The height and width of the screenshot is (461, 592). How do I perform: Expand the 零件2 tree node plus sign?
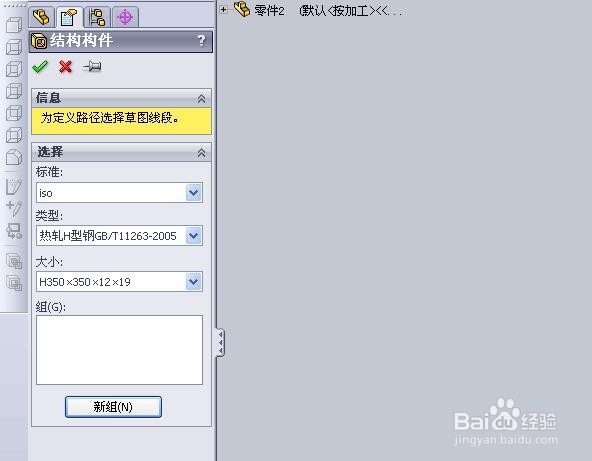coord(224,9)
